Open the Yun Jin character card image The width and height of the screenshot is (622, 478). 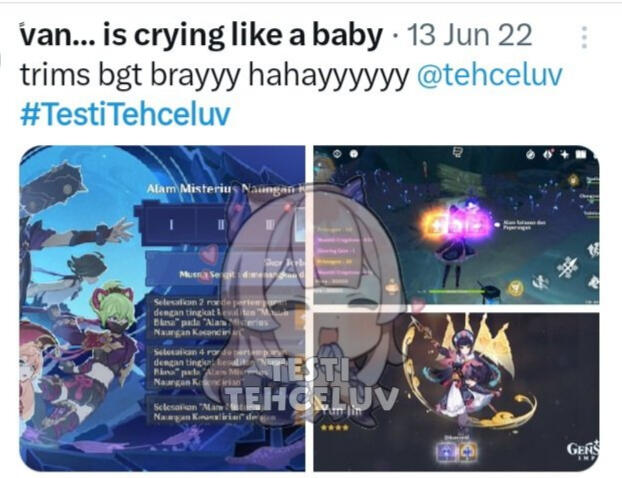click(456, 392)
